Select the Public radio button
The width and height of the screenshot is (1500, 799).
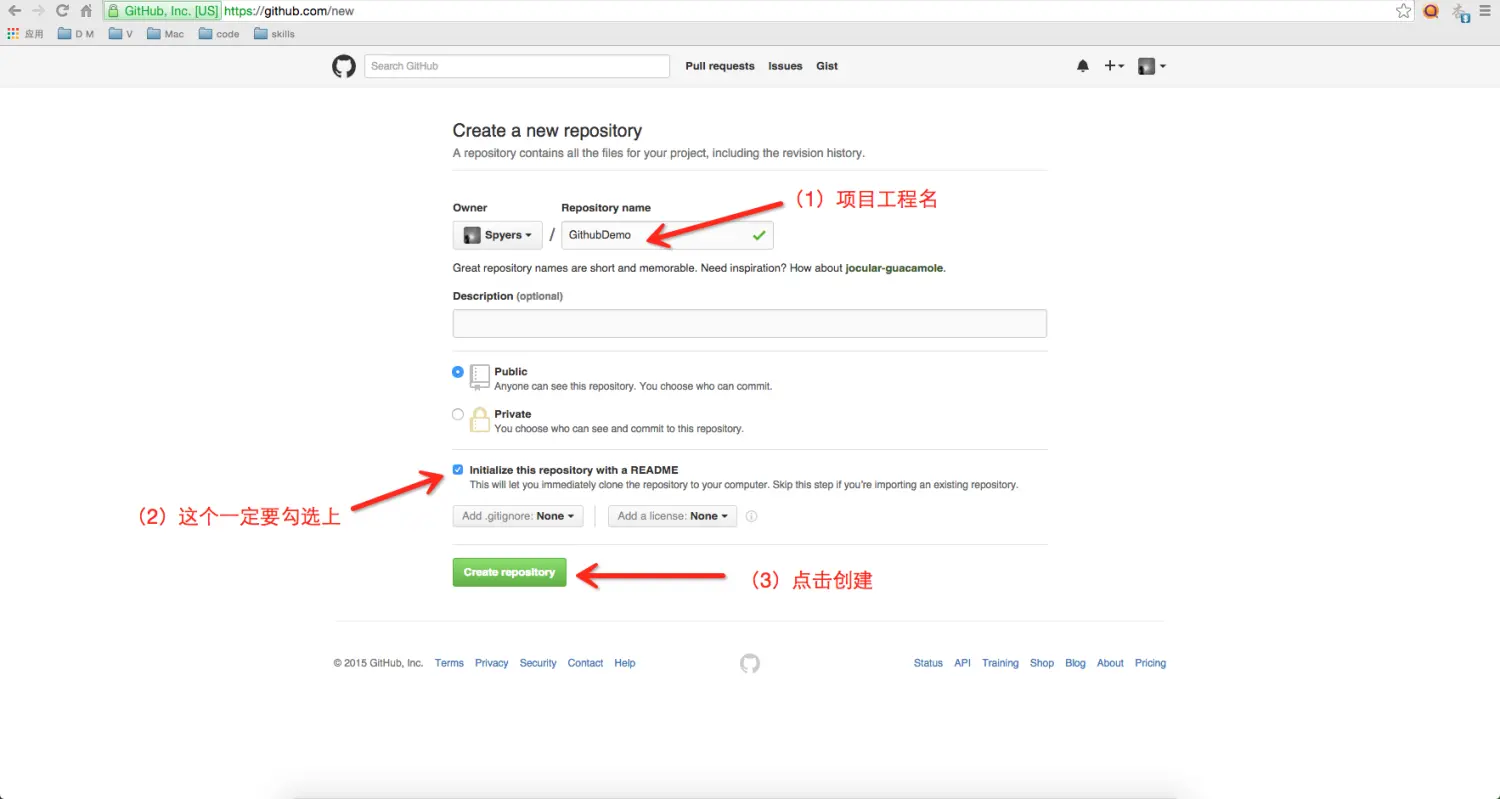[458, 372]
